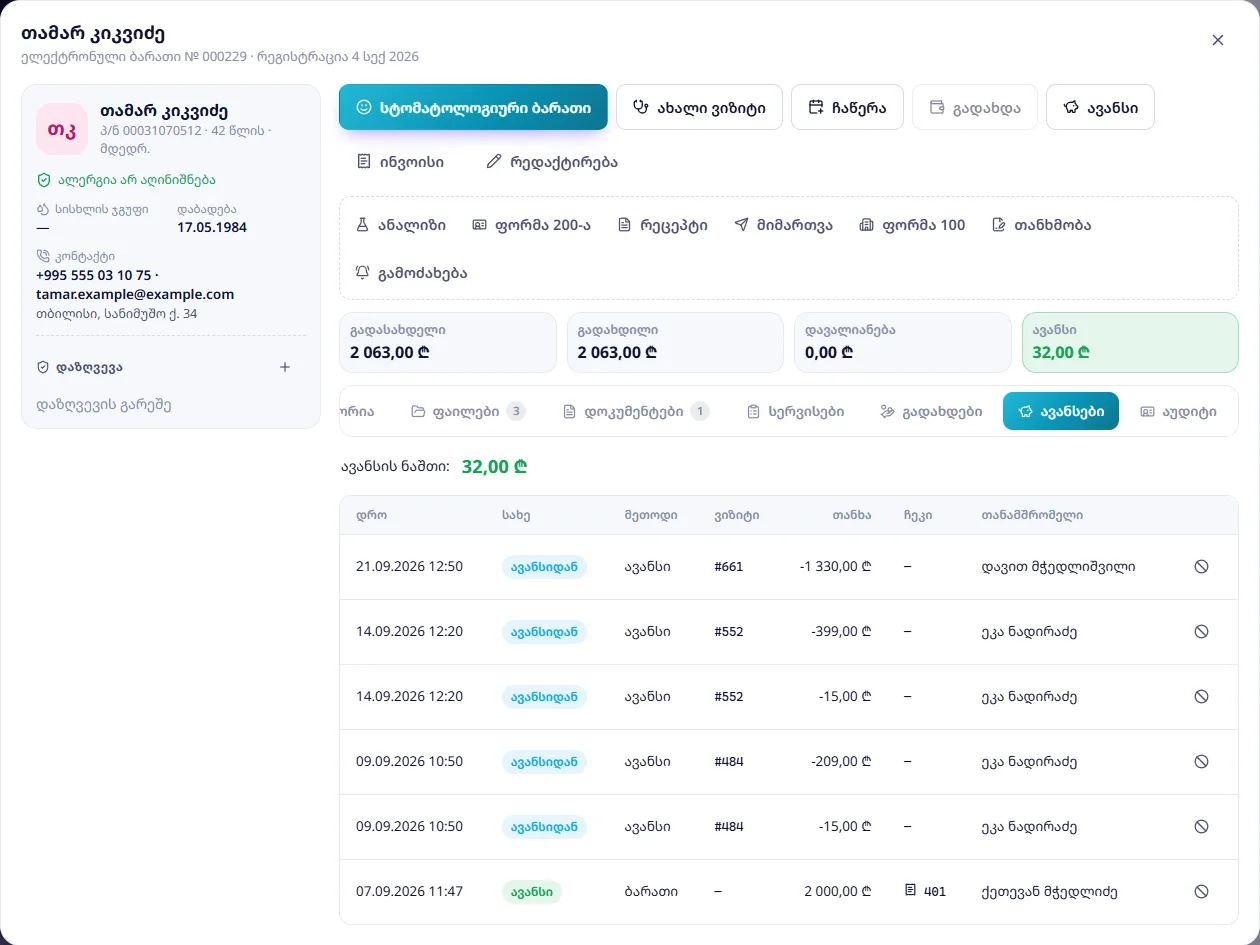Click employee name ქეთევან მჭედლიძე
The height and width of the screenshot is (945, 1260).
click(x=1050, y=891)
